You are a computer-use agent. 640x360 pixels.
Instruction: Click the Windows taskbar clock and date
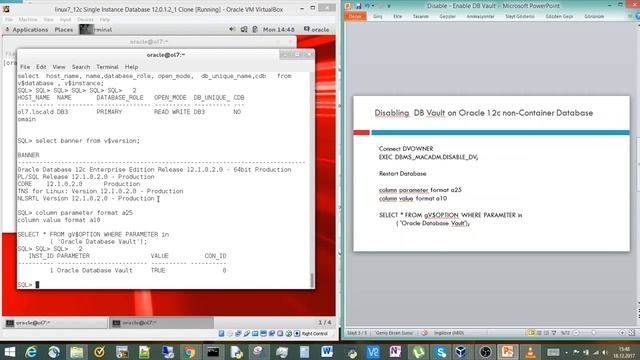624,352
